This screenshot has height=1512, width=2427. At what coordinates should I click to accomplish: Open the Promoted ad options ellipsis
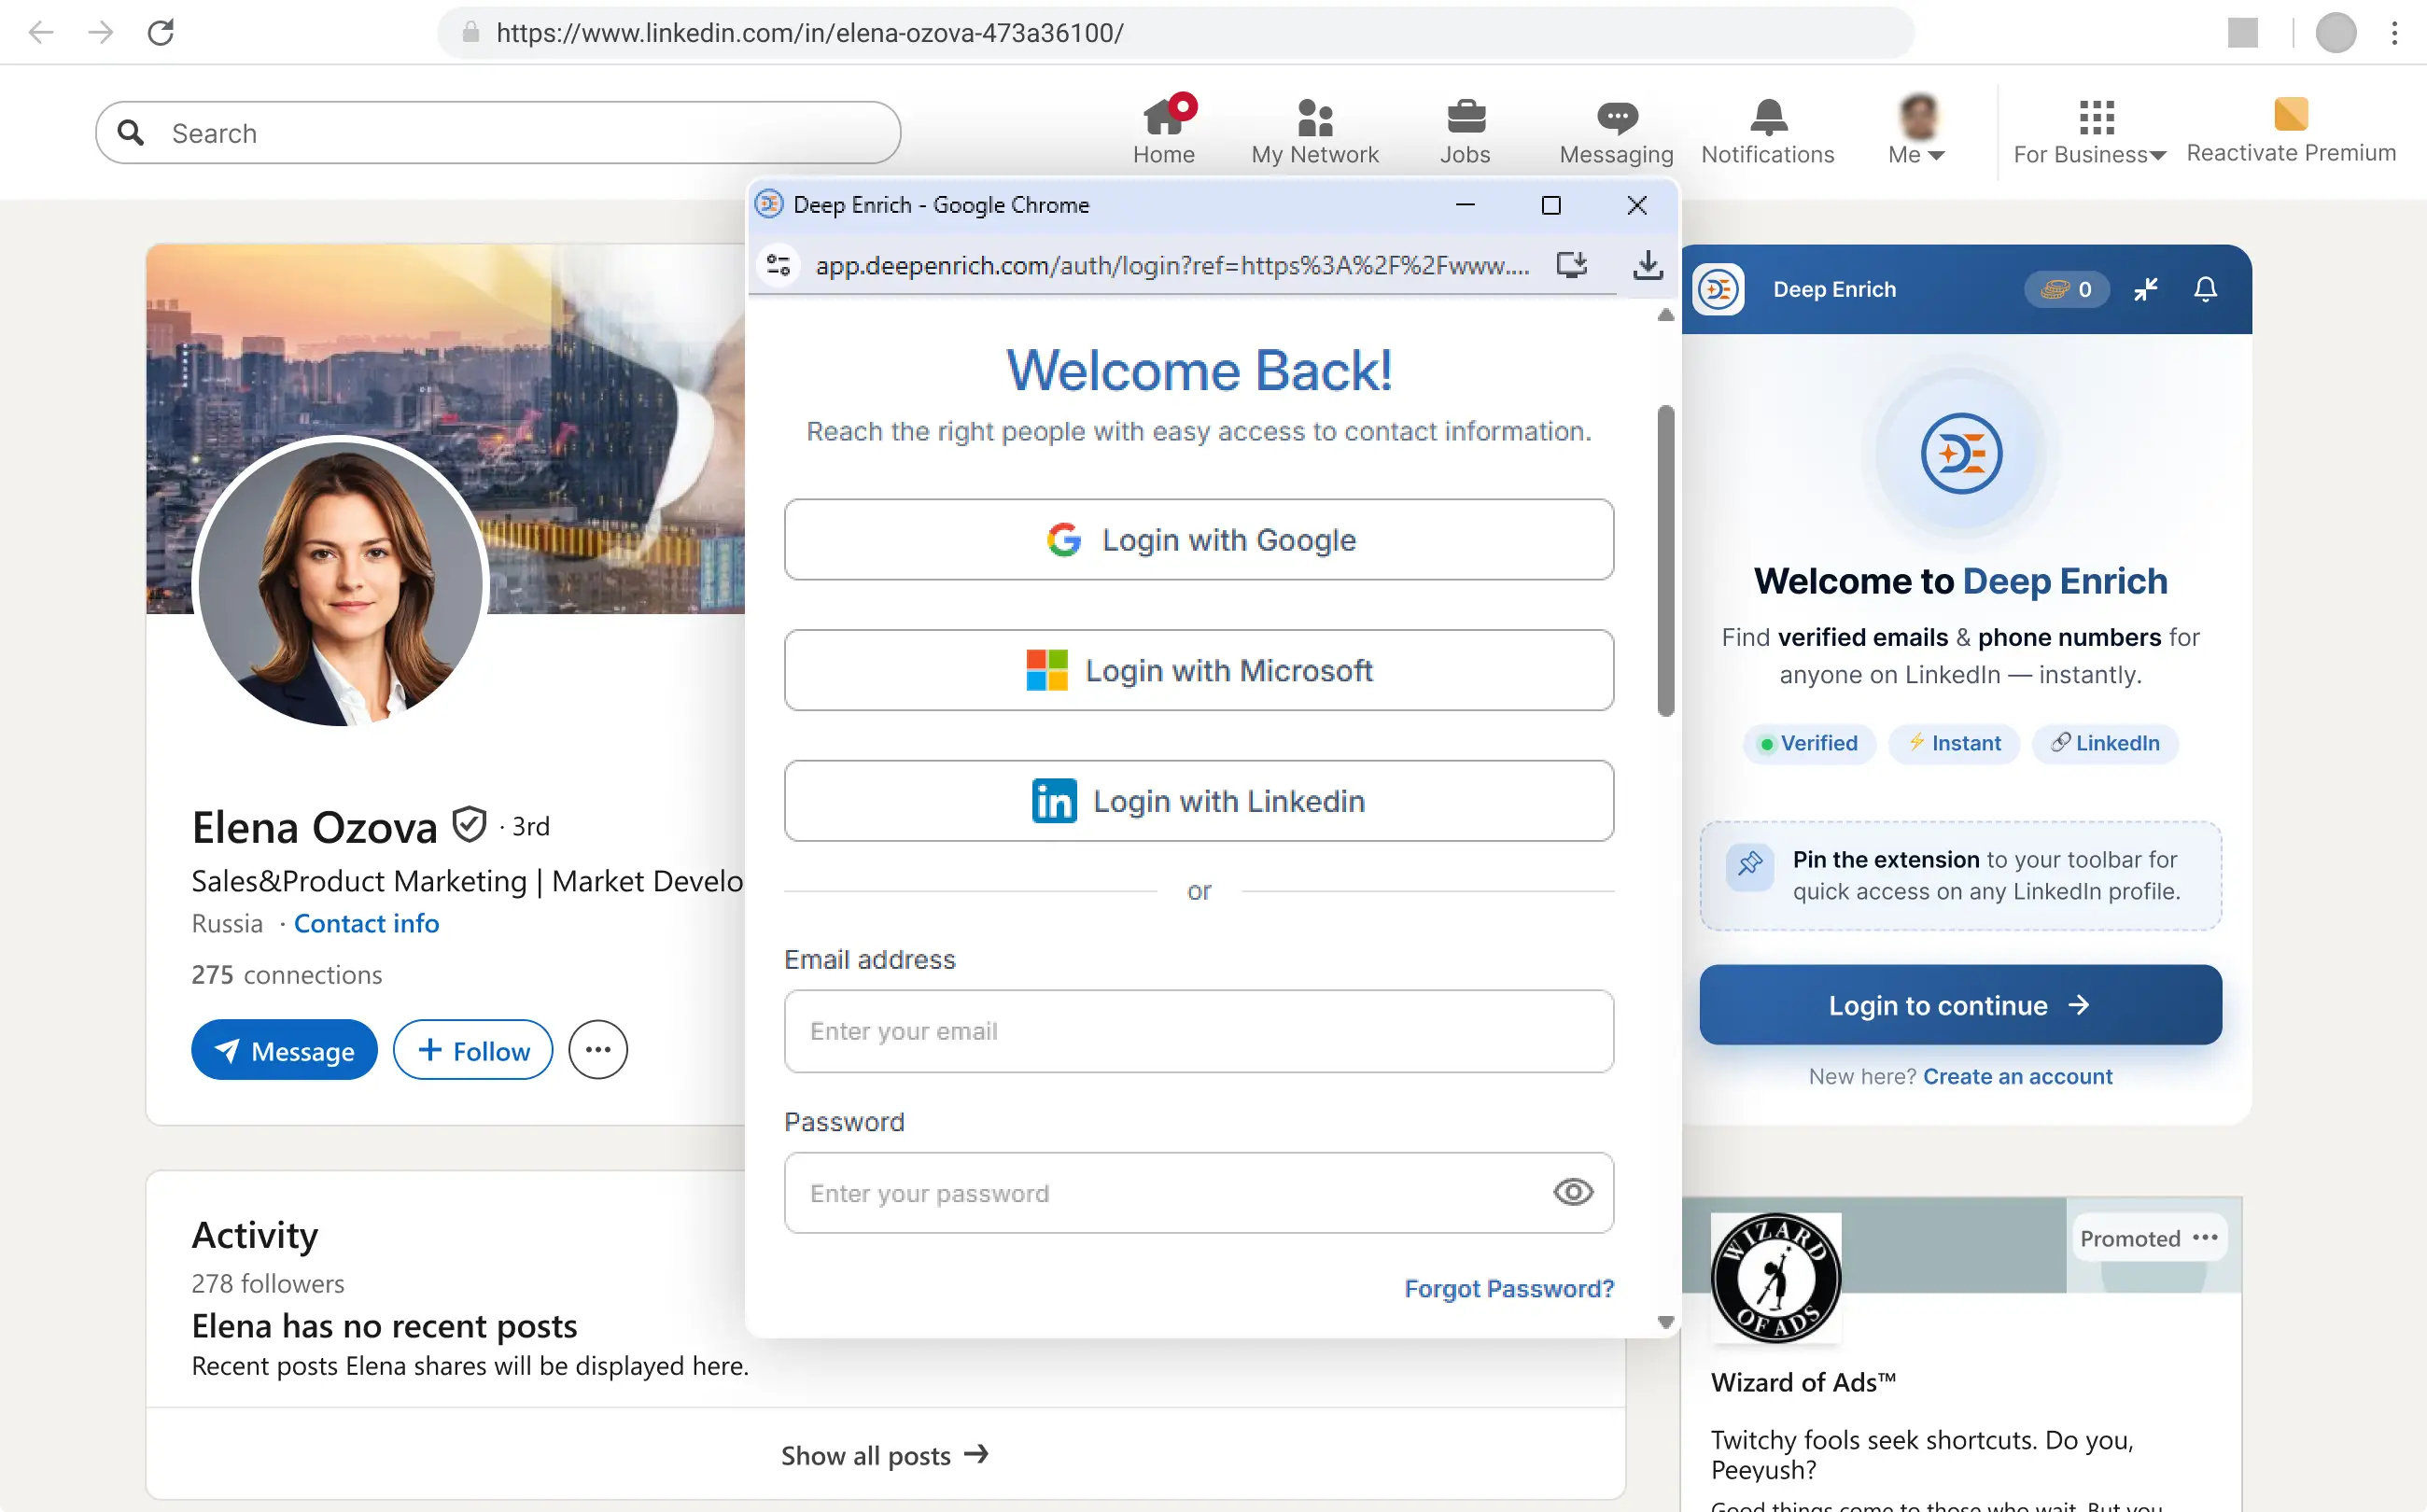2205,1238
